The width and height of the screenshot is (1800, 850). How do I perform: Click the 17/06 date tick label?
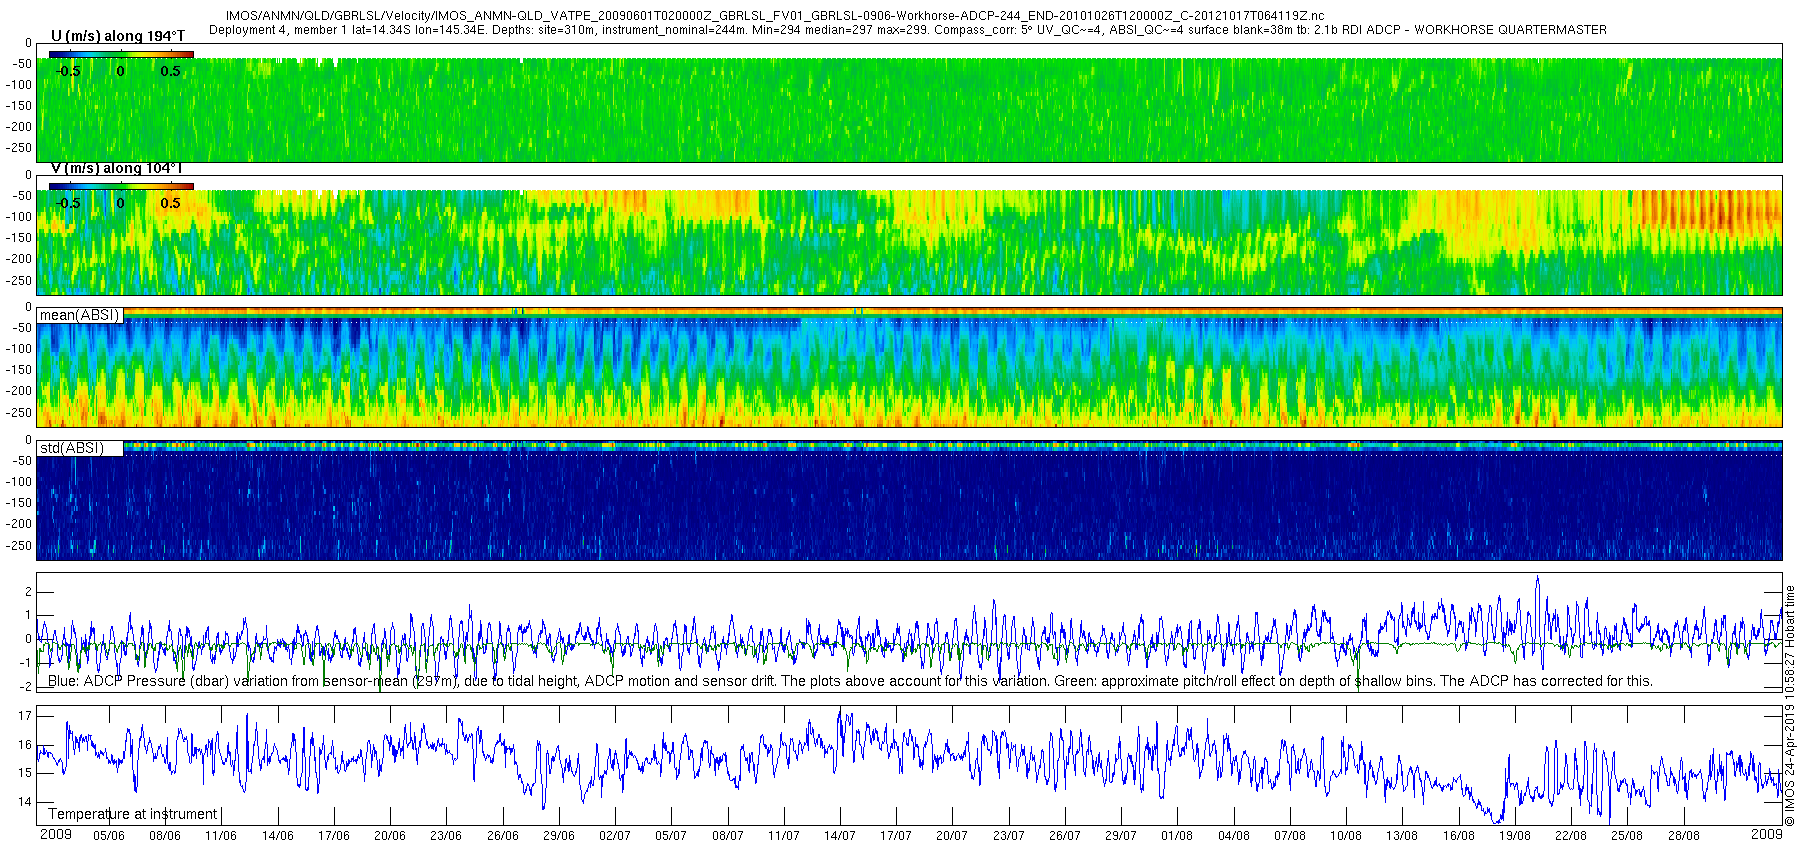(334, 836)
